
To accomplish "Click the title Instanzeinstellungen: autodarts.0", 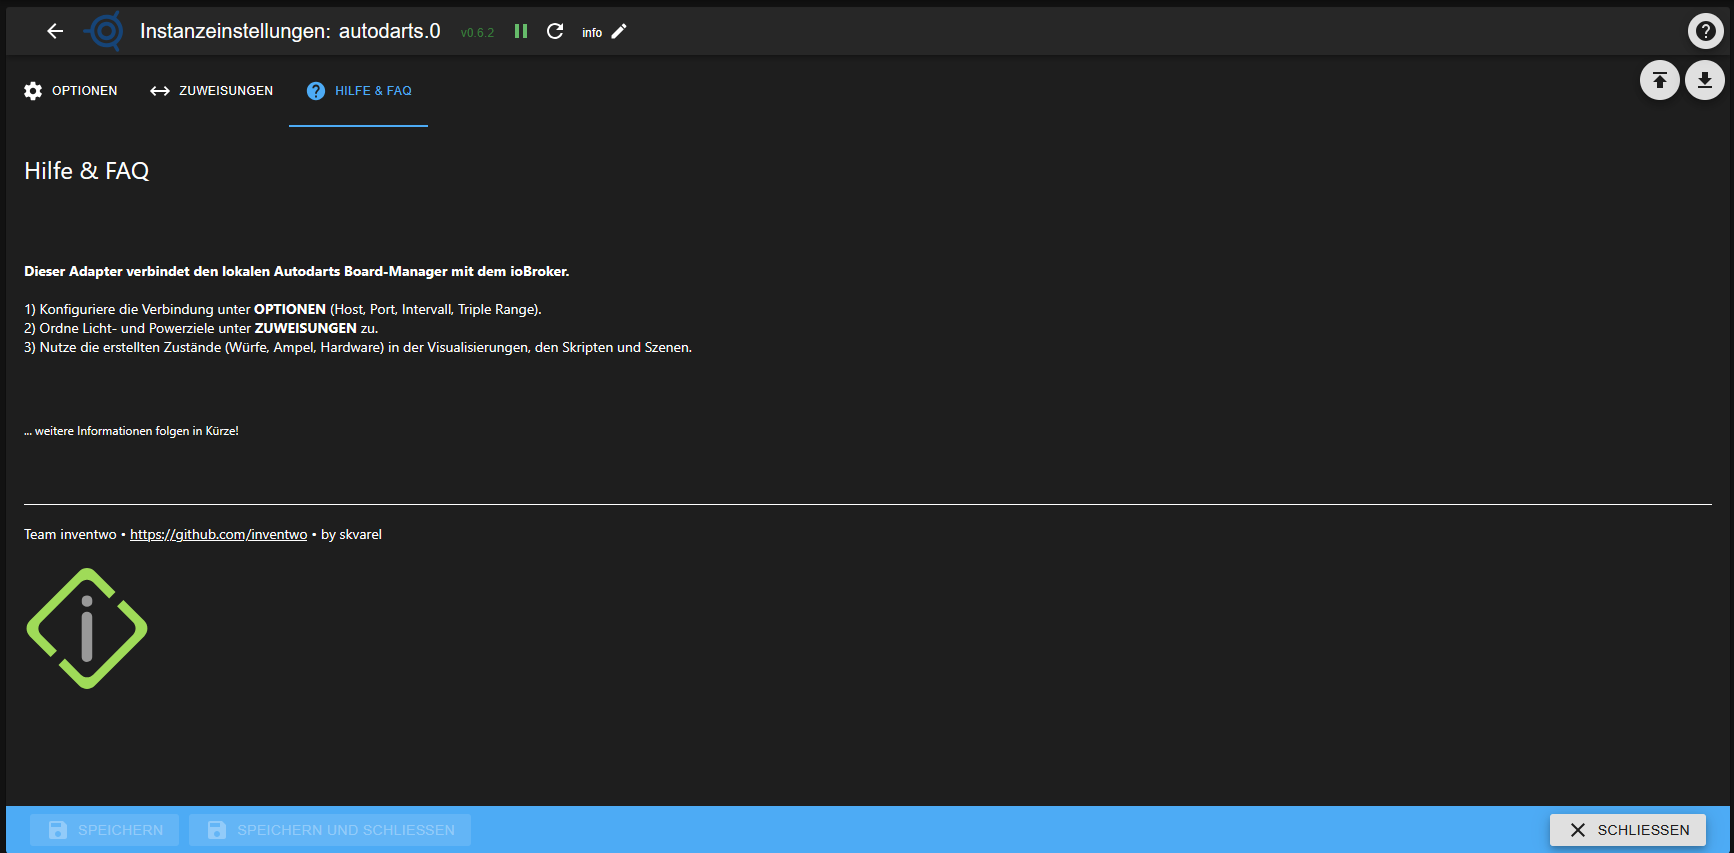I will click(x=290, y=31).
